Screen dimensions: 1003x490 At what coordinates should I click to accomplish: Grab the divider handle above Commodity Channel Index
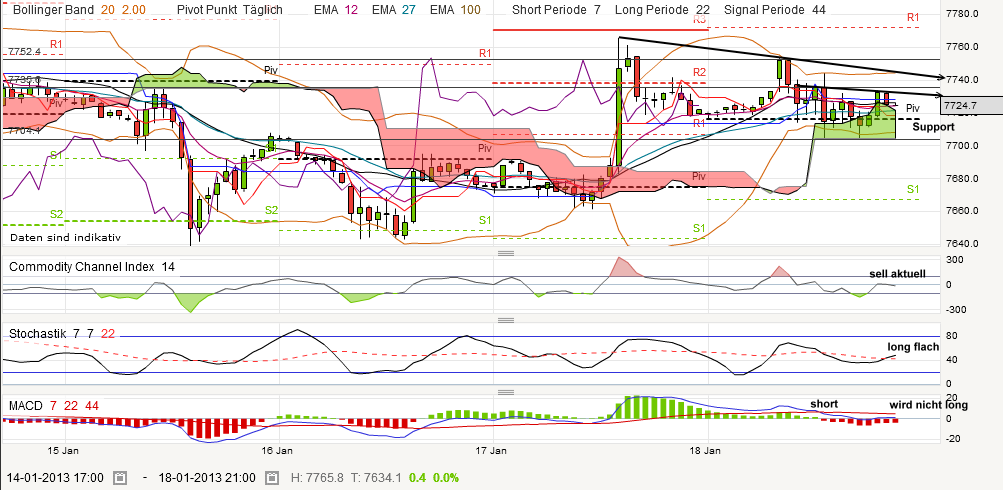(506, 253)
